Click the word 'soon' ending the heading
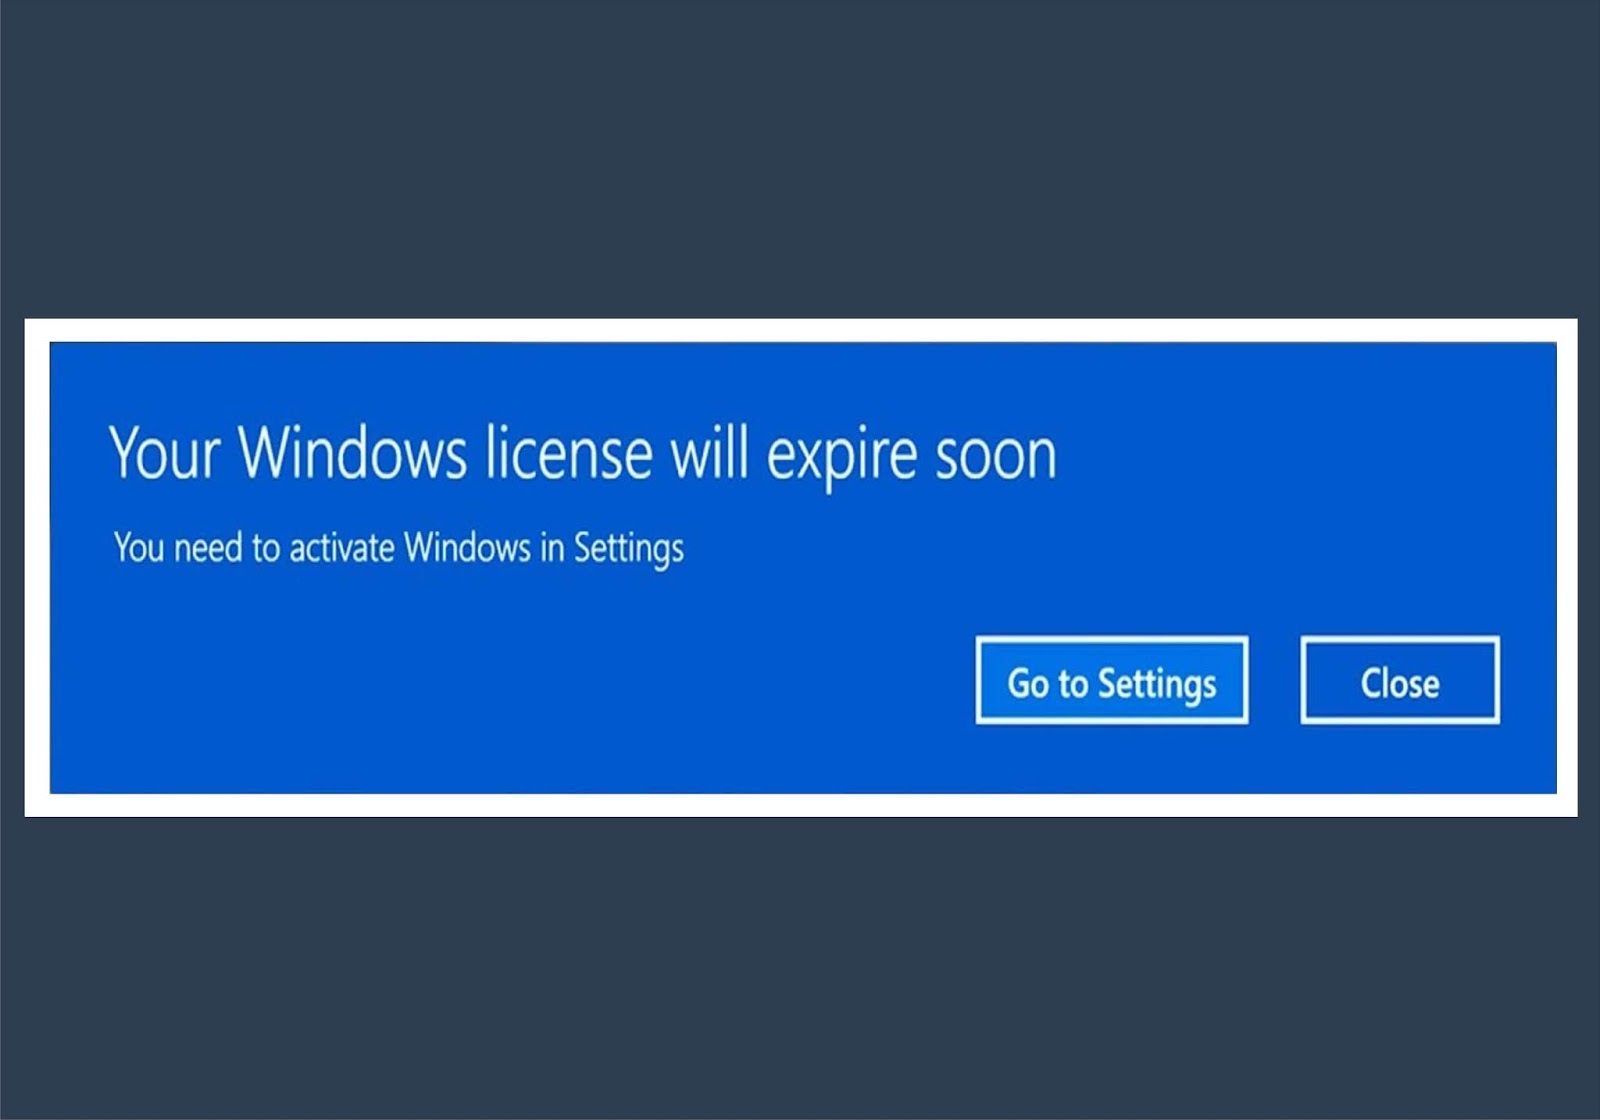This screenshot has width=1600, height=1120. [996, 457]
